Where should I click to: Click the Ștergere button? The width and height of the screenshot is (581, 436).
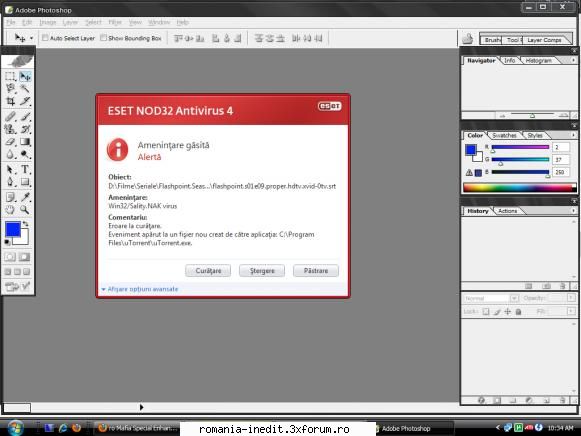262,271
